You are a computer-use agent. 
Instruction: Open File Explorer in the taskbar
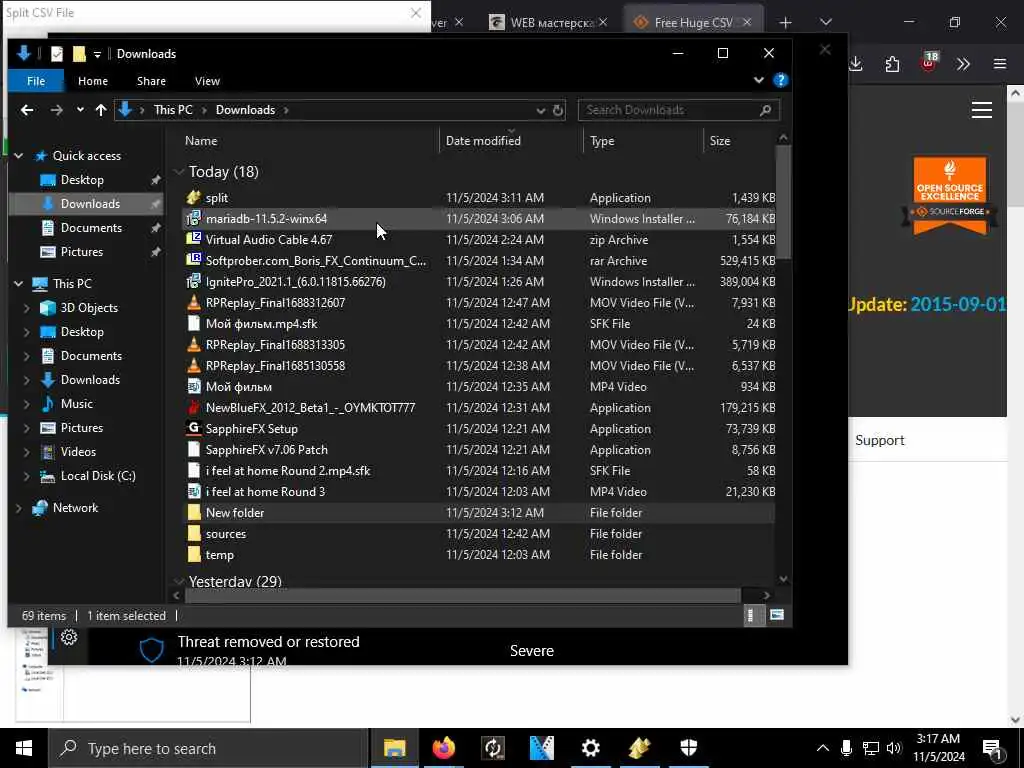(394, 748)
